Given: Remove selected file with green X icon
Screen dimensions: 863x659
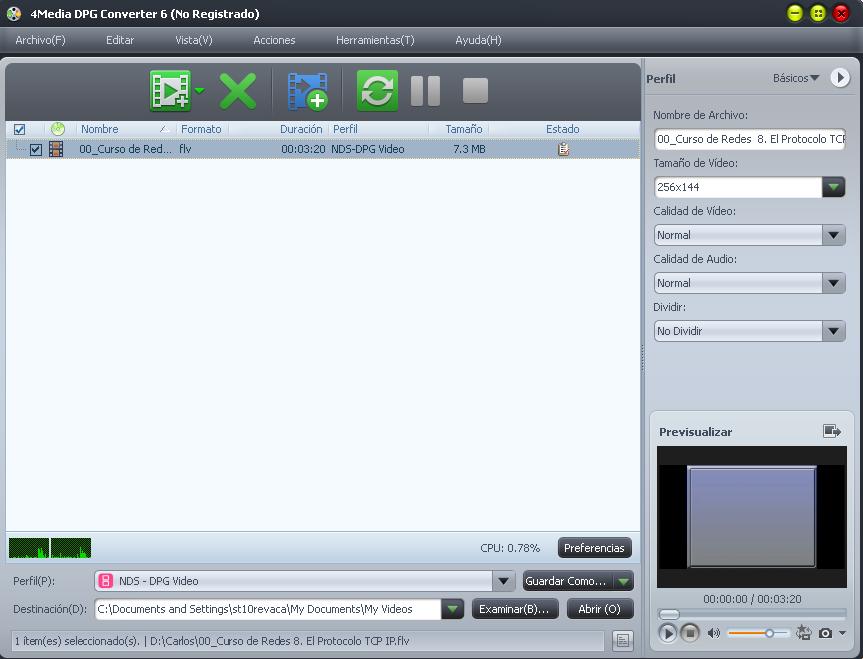Looking at the screenshot, I should coord(238,91).
